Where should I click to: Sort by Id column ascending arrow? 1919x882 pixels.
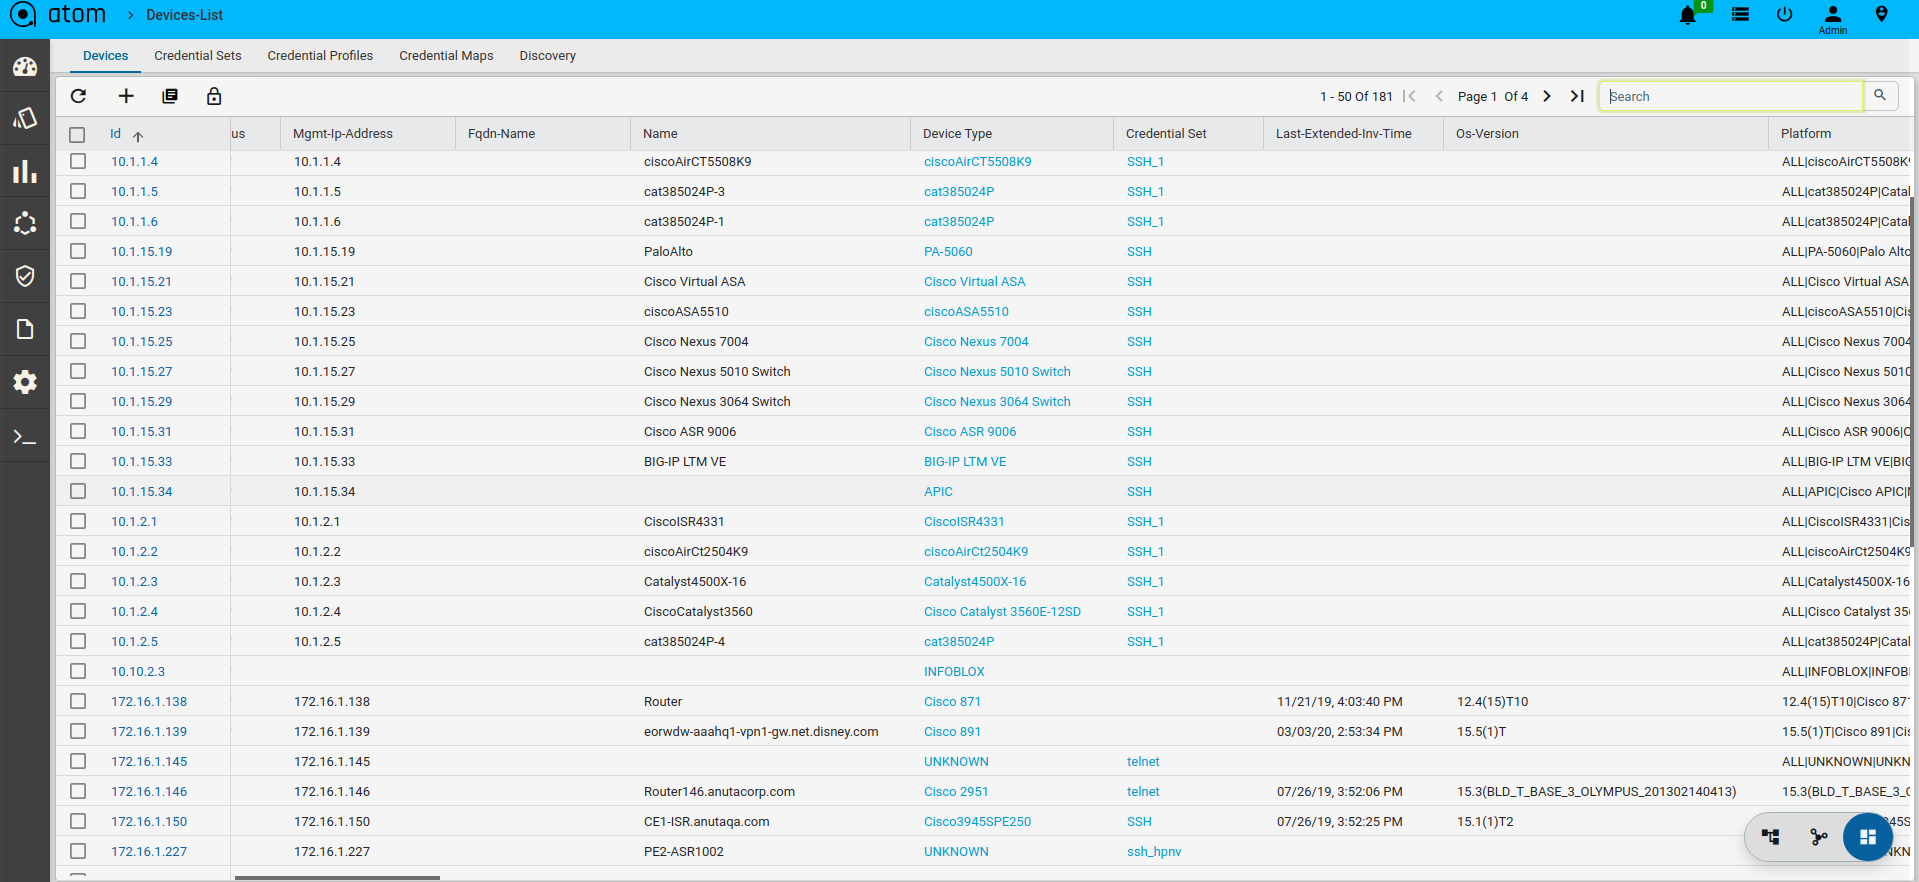pyautogui.click(x=138, y=136)
